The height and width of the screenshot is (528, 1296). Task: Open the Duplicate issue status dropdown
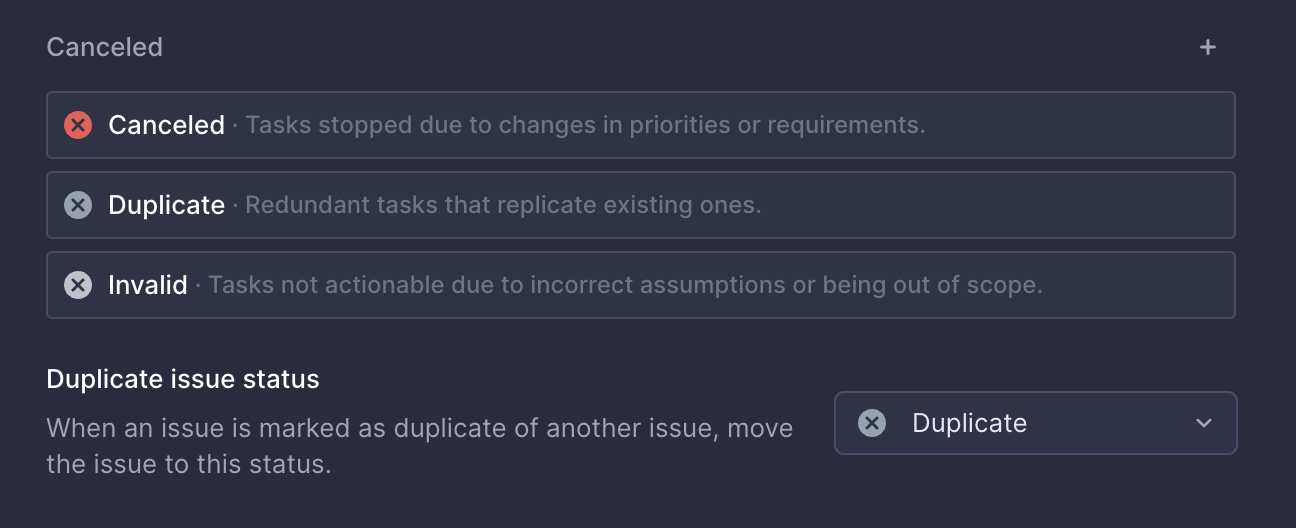[x=1036, y=423]
